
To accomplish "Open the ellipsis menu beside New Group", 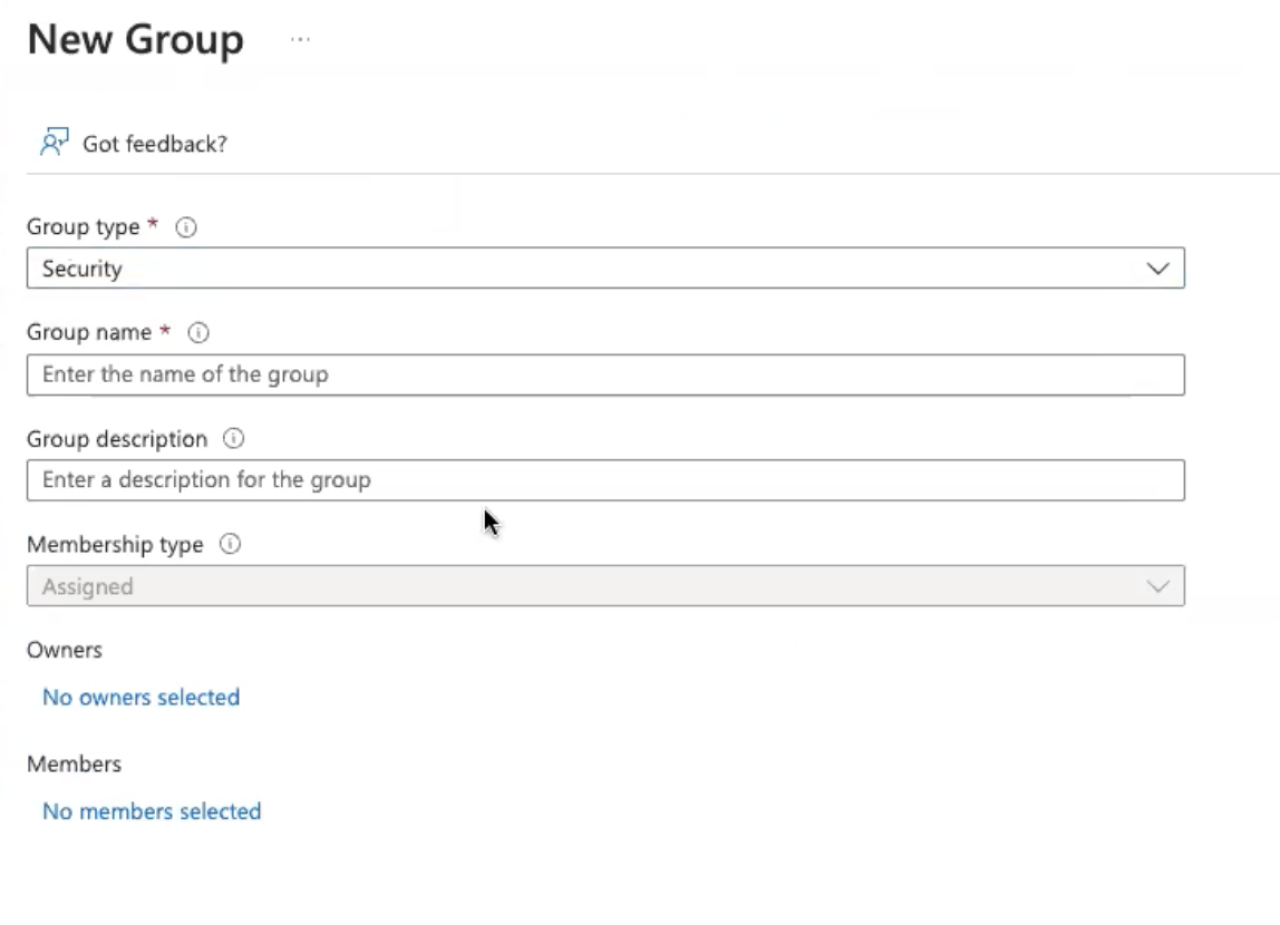I will point(300,38).
